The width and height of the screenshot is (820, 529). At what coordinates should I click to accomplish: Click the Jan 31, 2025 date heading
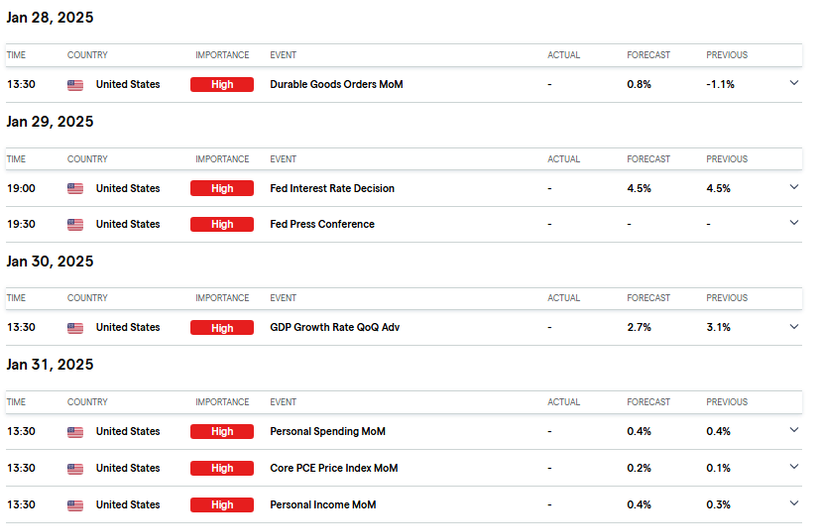(50, 365)
